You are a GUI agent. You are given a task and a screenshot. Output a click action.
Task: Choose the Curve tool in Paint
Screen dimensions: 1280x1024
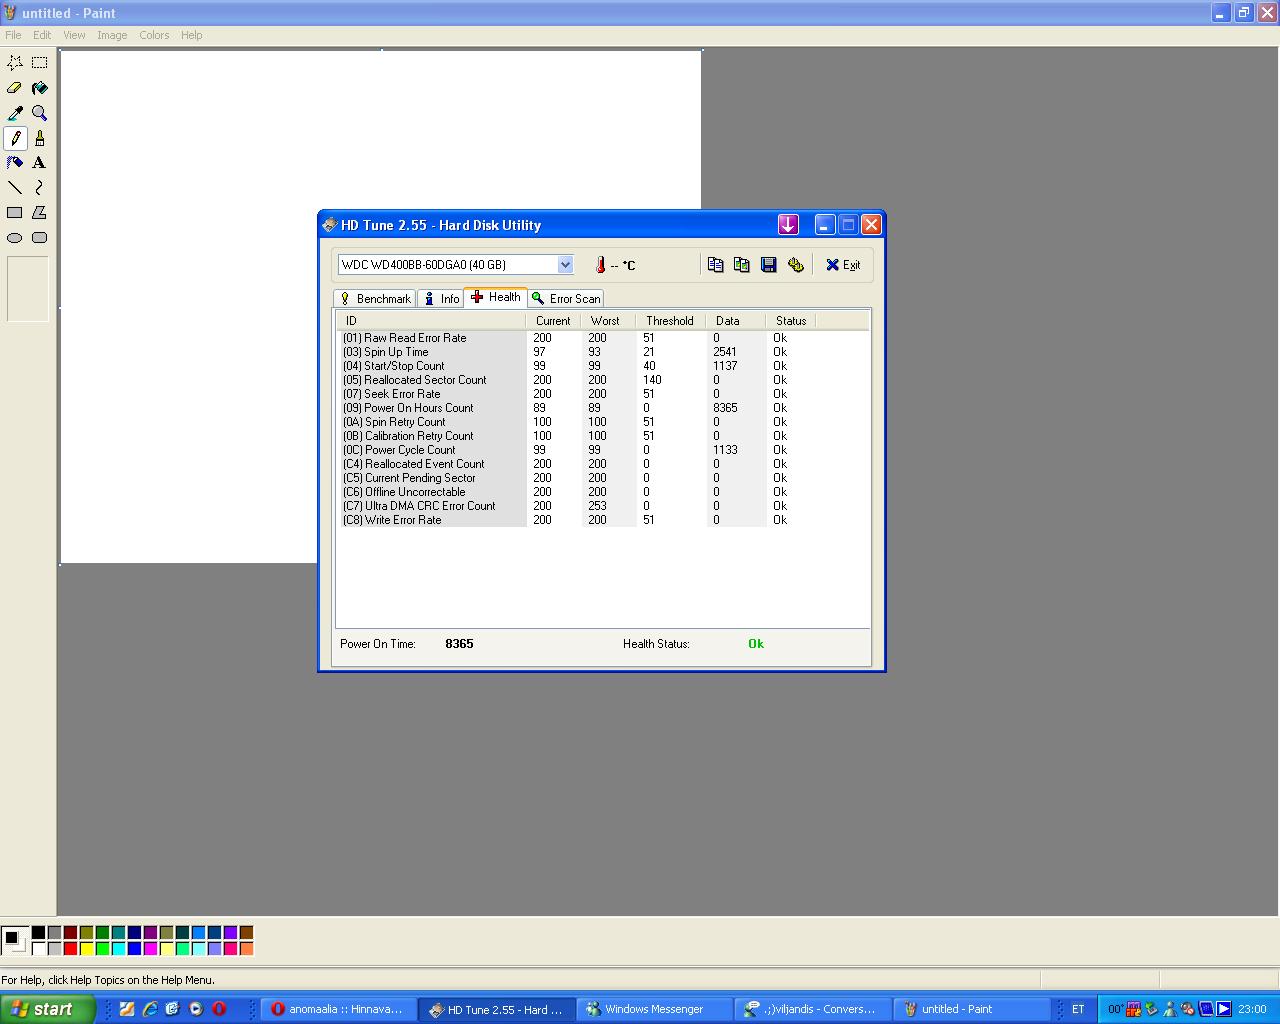(x=40, y=188)
